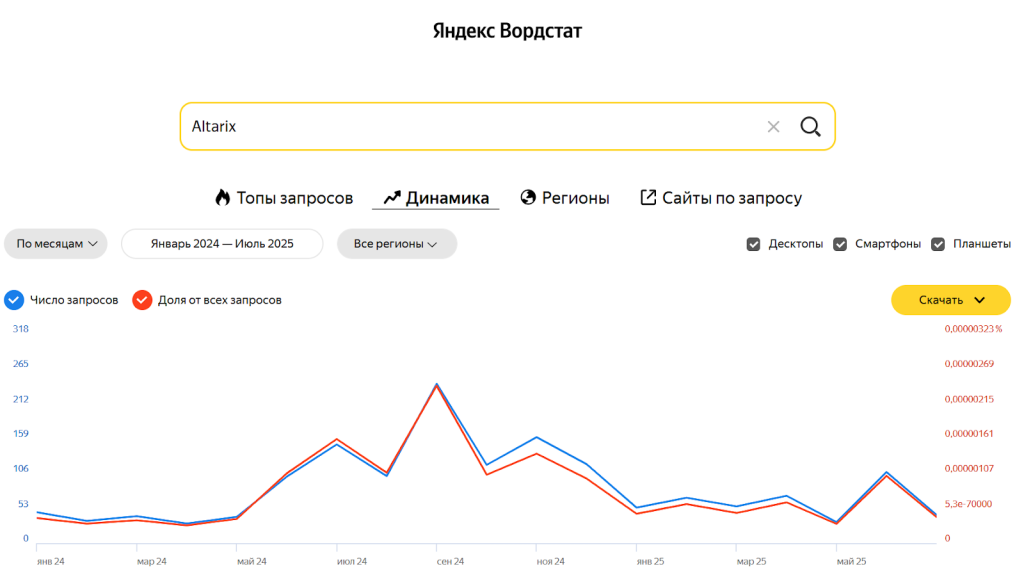Switch to the Топы запросов tab

[x=294, y=198]
